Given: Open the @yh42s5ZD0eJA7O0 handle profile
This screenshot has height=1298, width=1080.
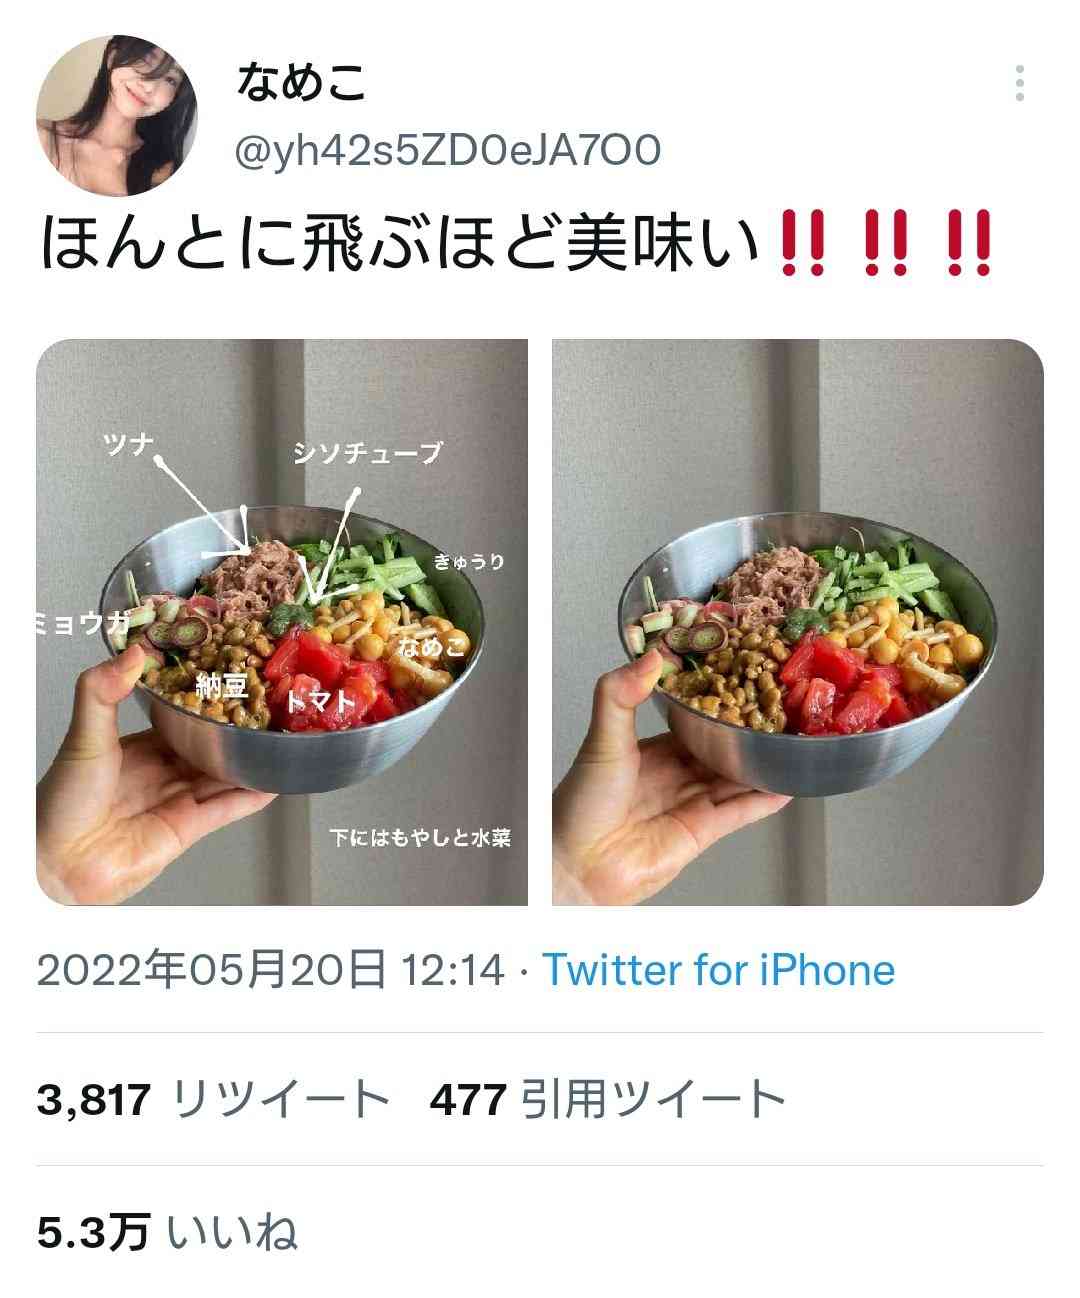Looking at the screenshot, I should pyautogui.click(x=447, y=151).
